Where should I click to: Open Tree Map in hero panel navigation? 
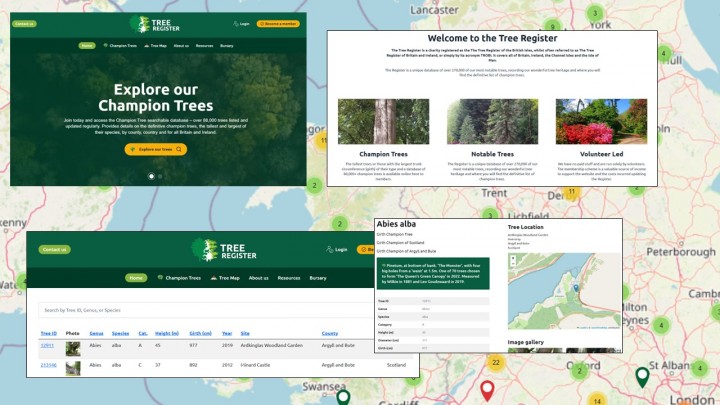[x=156, y=45]
